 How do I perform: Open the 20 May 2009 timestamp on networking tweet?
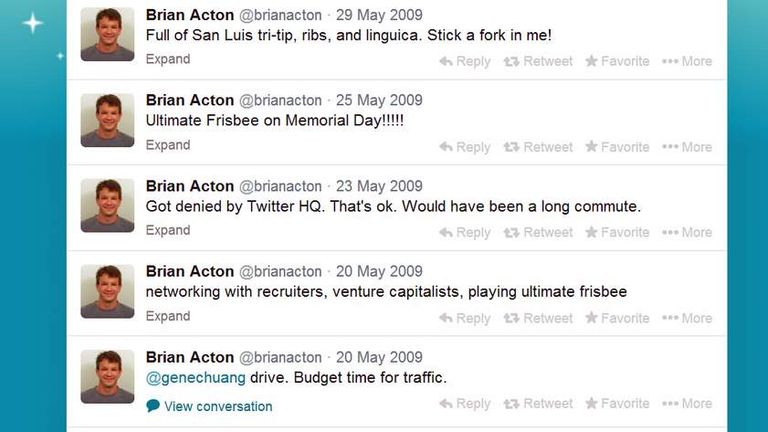coord(379,271)
